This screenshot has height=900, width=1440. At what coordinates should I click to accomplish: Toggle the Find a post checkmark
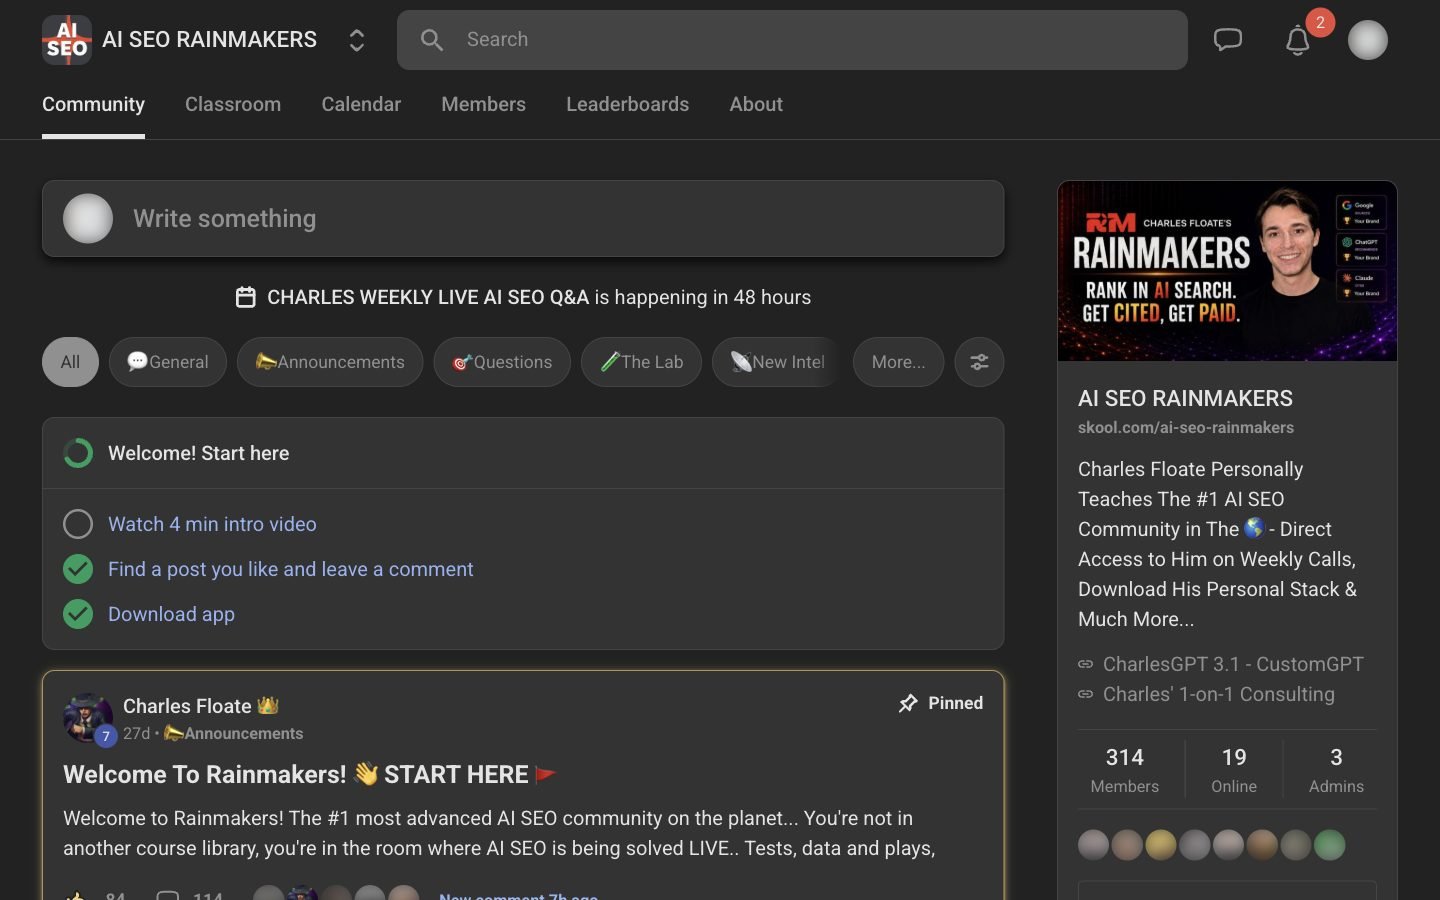click(x=78, y=569)
